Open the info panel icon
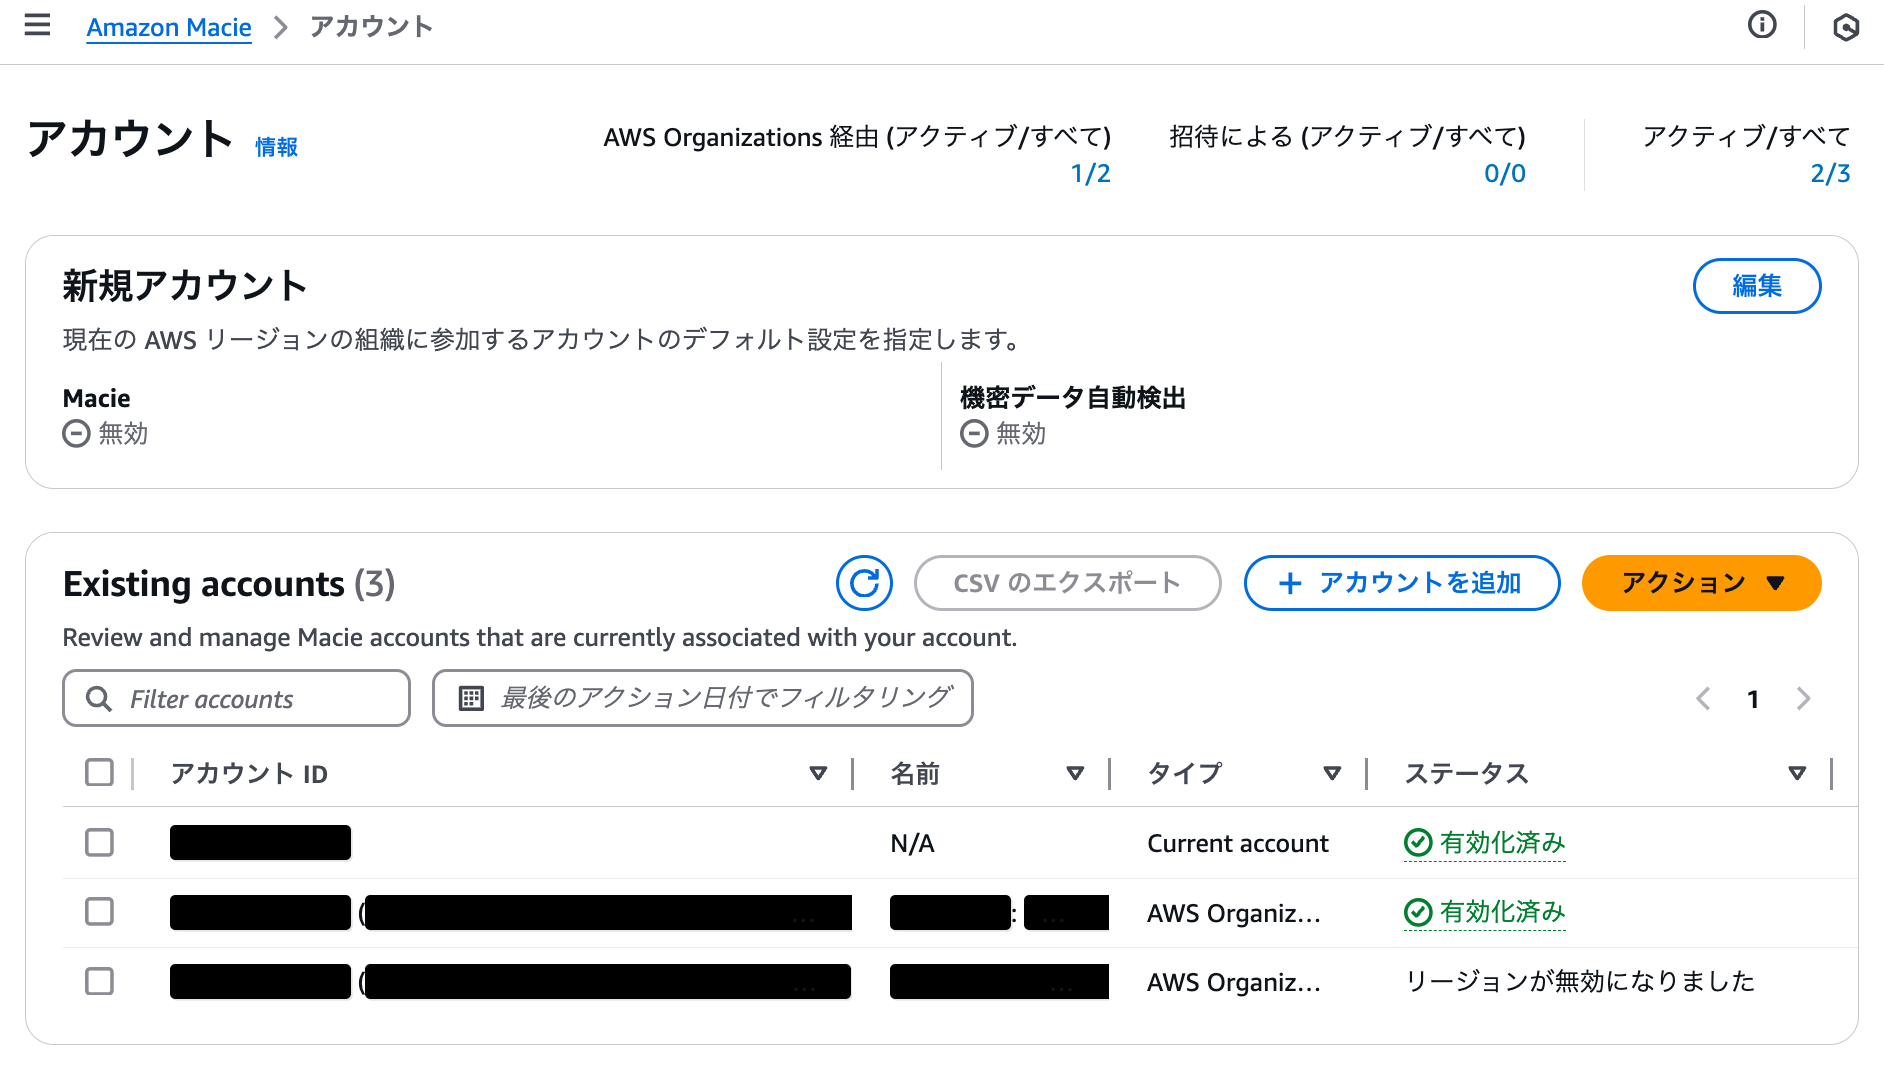 click(1762, 25)
